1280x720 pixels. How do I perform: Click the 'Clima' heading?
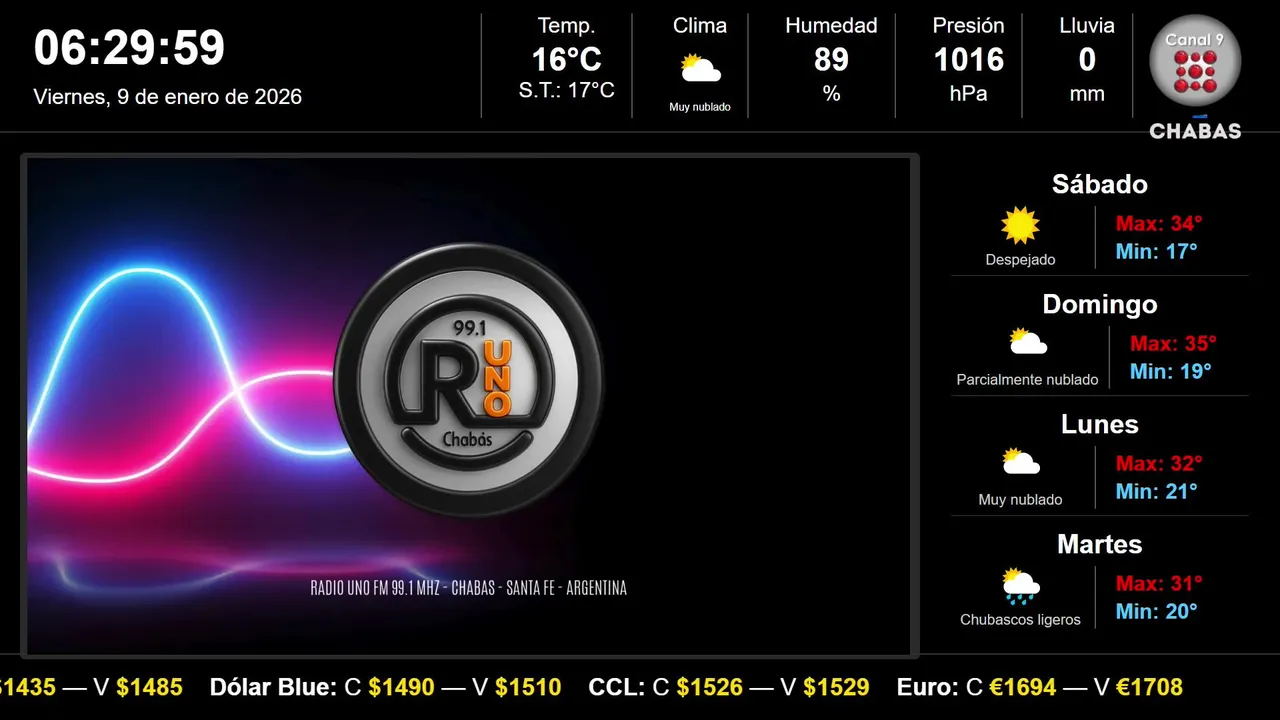(x=700, y=26)
